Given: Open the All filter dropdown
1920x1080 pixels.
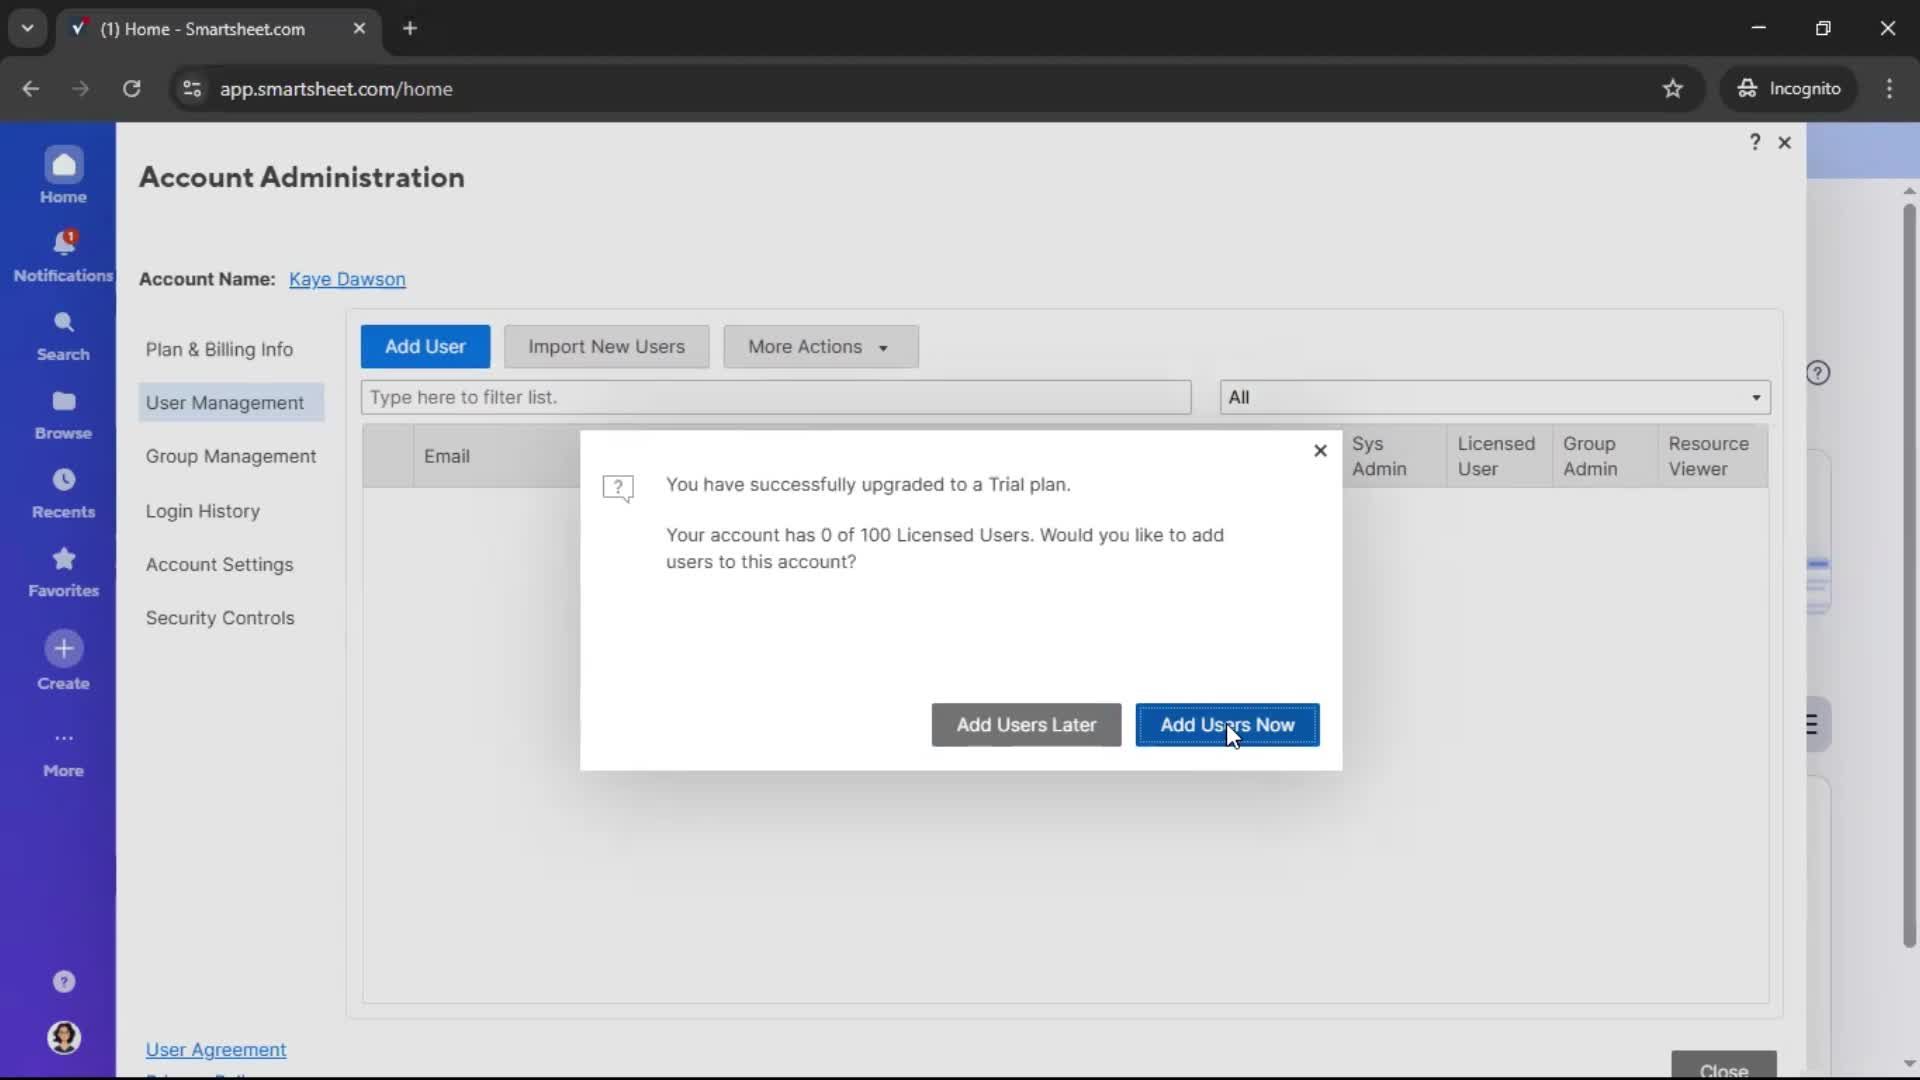Looking at the screenshot, I should coord(1494,396).
